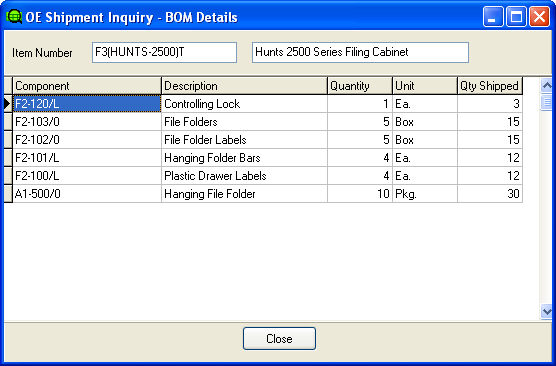Click the Pkg. unit cell

pyautogui.click(x=425, y=194)
